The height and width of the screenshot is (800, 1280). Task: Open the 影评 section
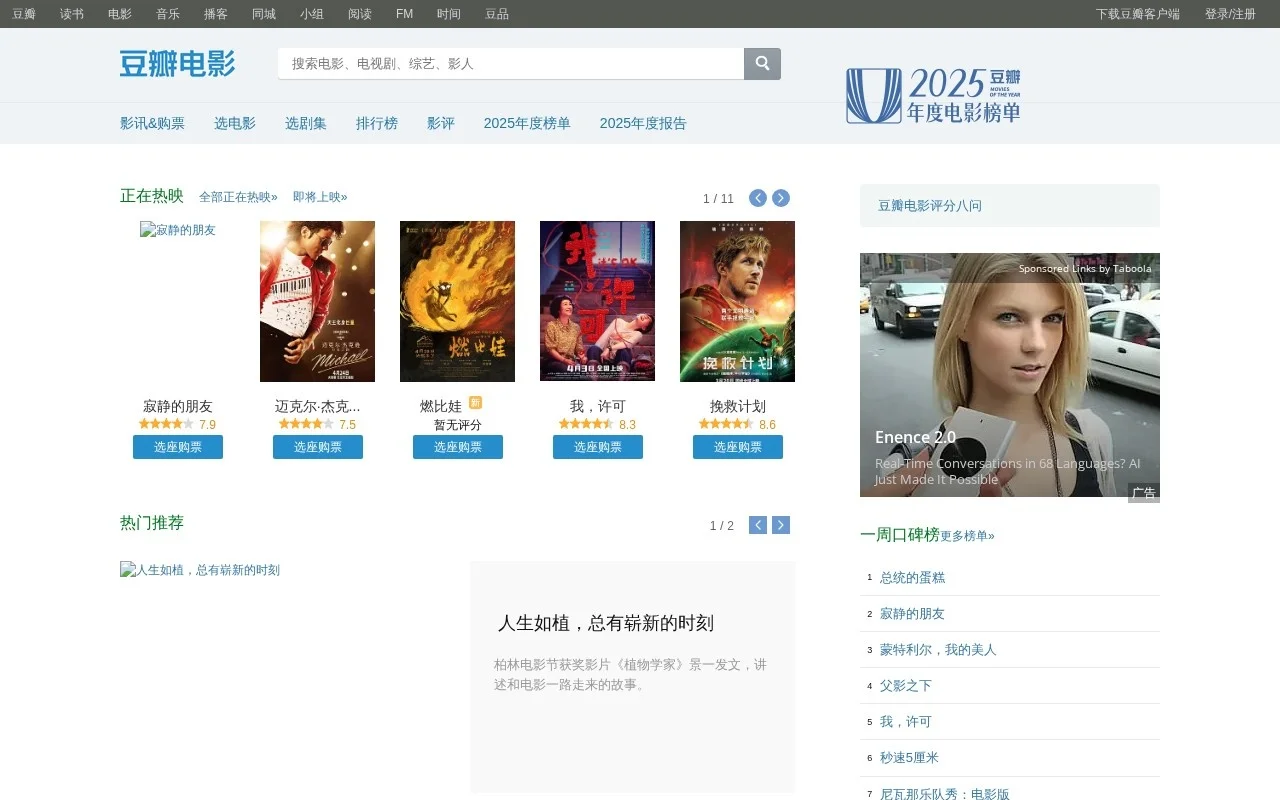click(441, 123)
